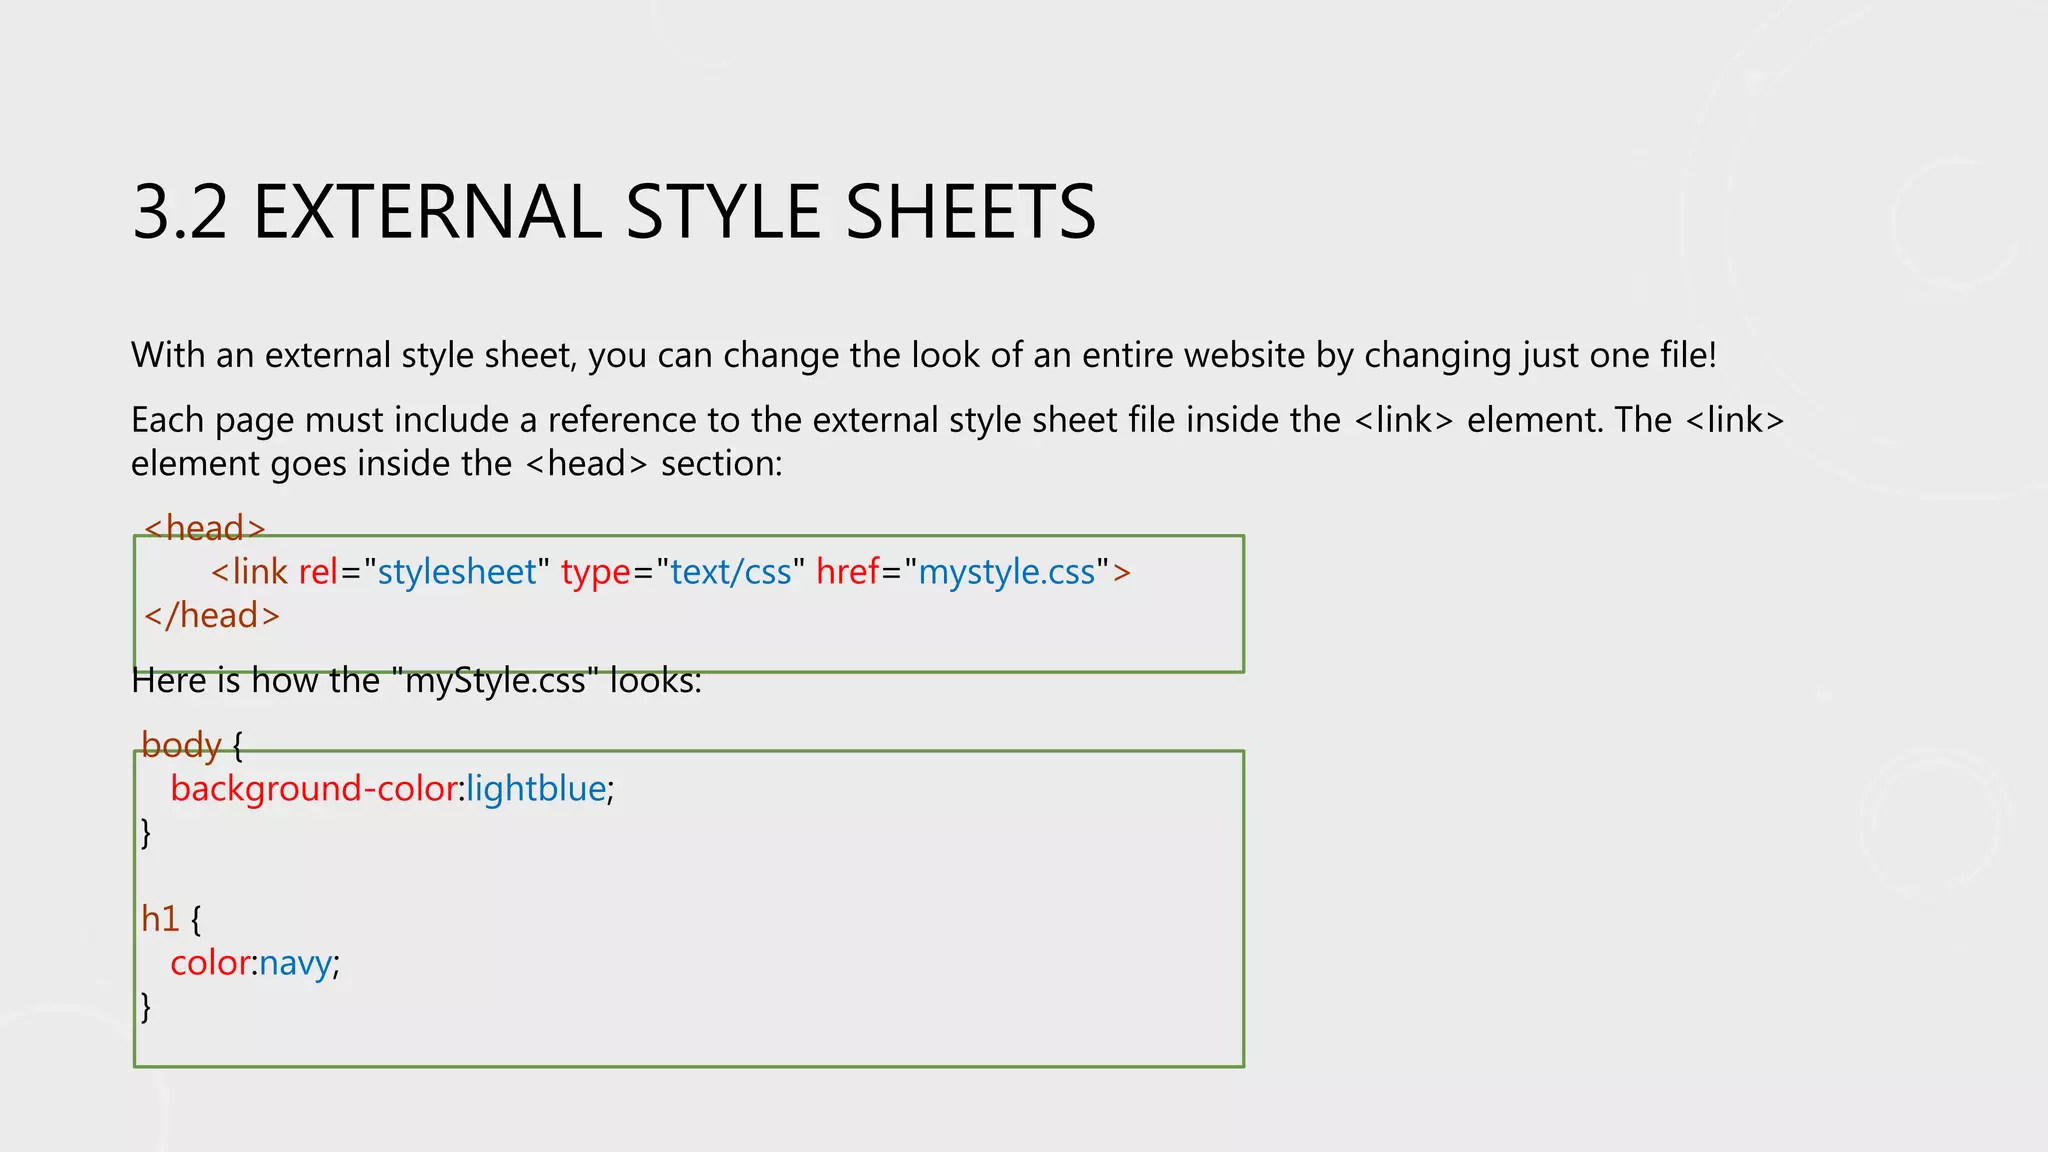2048x1152 pixels.
Task: Click the "text/css" type value
Action: [731, 571]
